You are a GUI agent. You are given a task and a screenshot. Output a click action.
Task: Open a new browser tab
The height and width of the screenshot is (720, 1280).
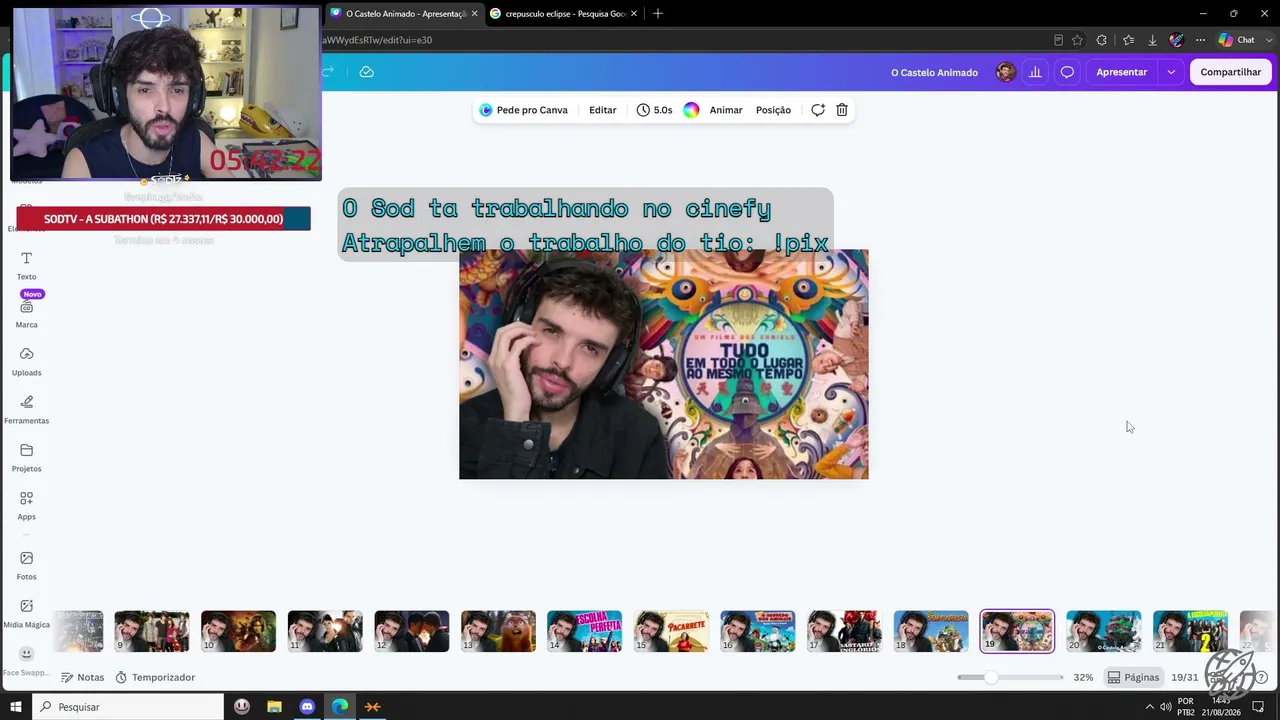(658, 14)
